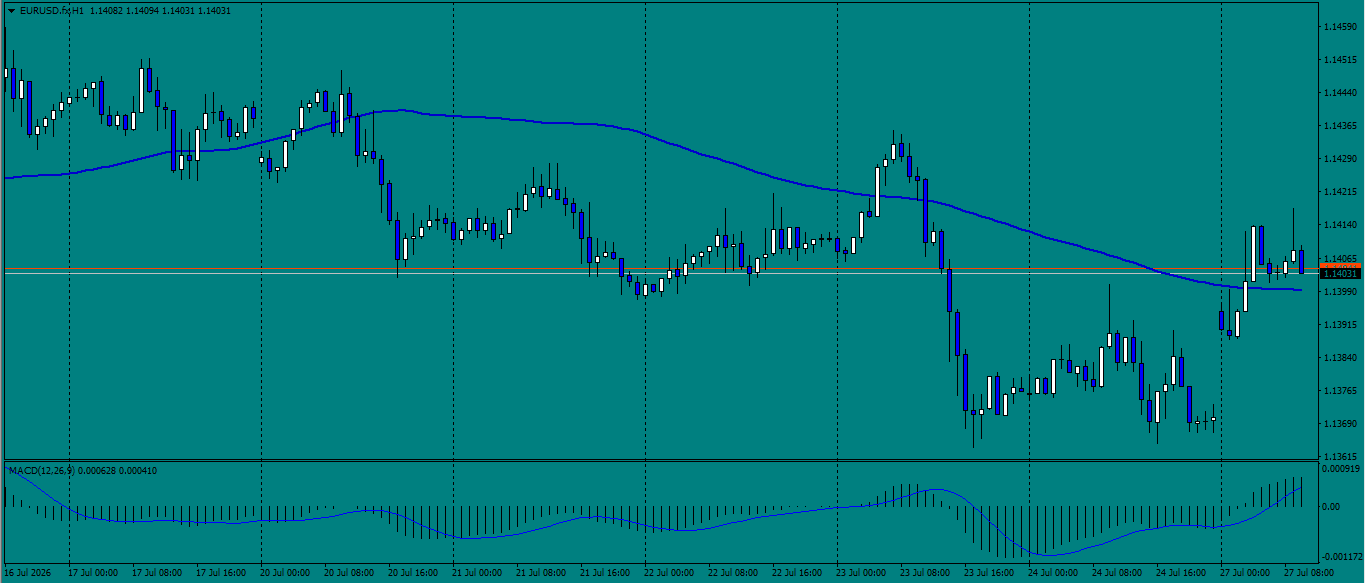This screenshot has width=1366, height=583.
Task: Click the 24 Jul 08:00 time label
Action: [1117, 574]
